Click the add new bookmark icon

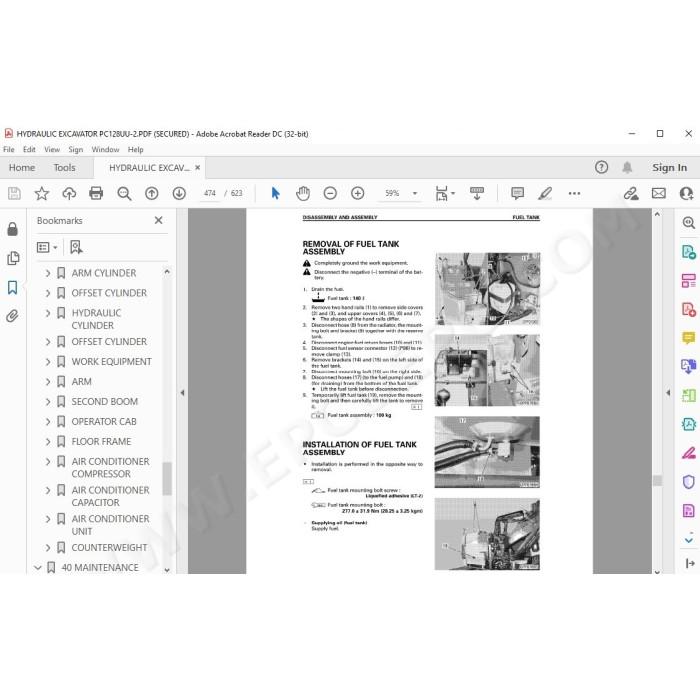[x=76, y=247]
